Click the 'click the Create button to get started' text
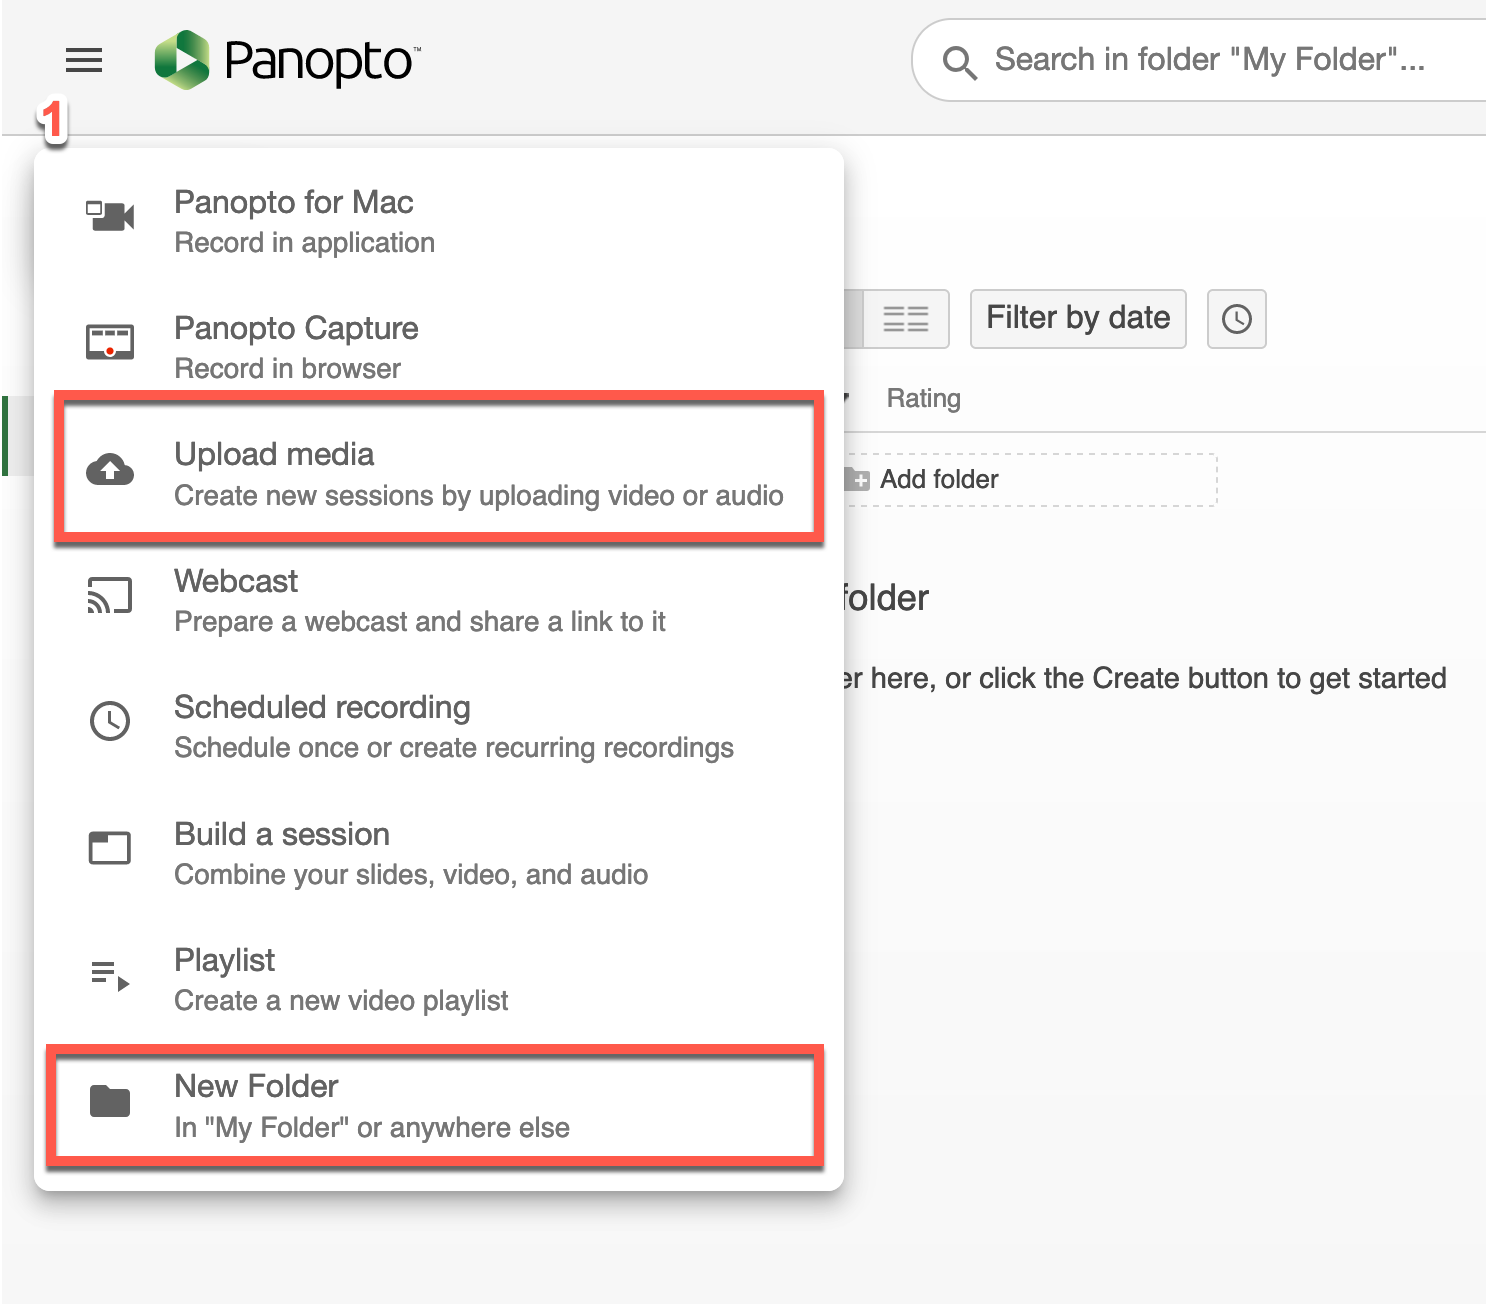This screenshot has height=1304, width=1486. [1213, 678]
